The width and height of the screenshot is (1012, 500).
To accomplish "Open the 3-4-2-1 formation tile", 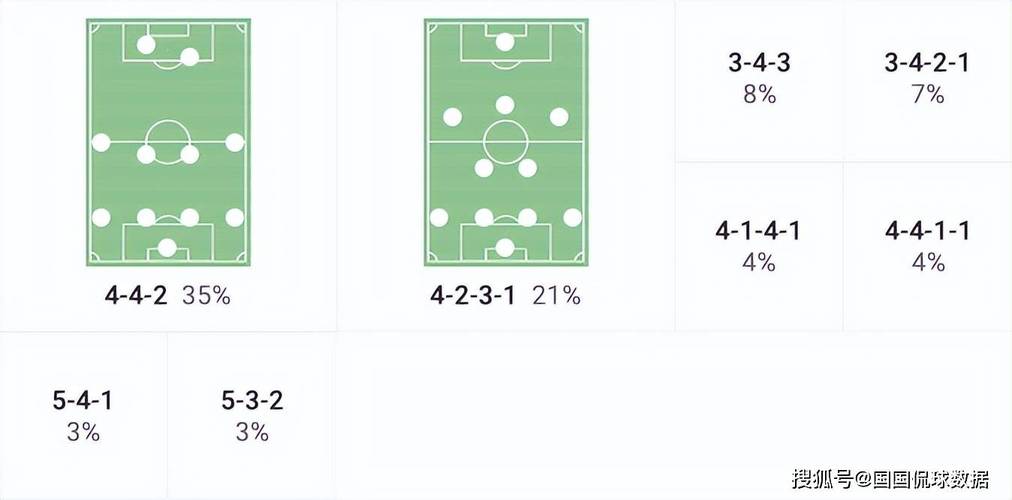I will coord(927,81).
